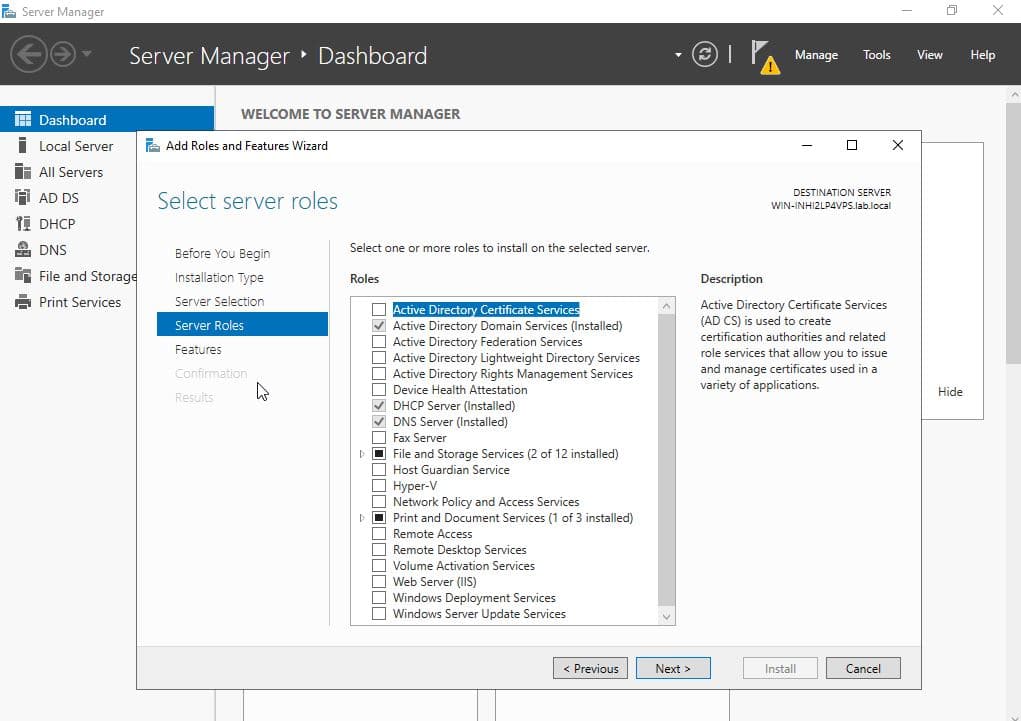
Task: Open All Servers from sidebar icon
Action: coord(23,172)
